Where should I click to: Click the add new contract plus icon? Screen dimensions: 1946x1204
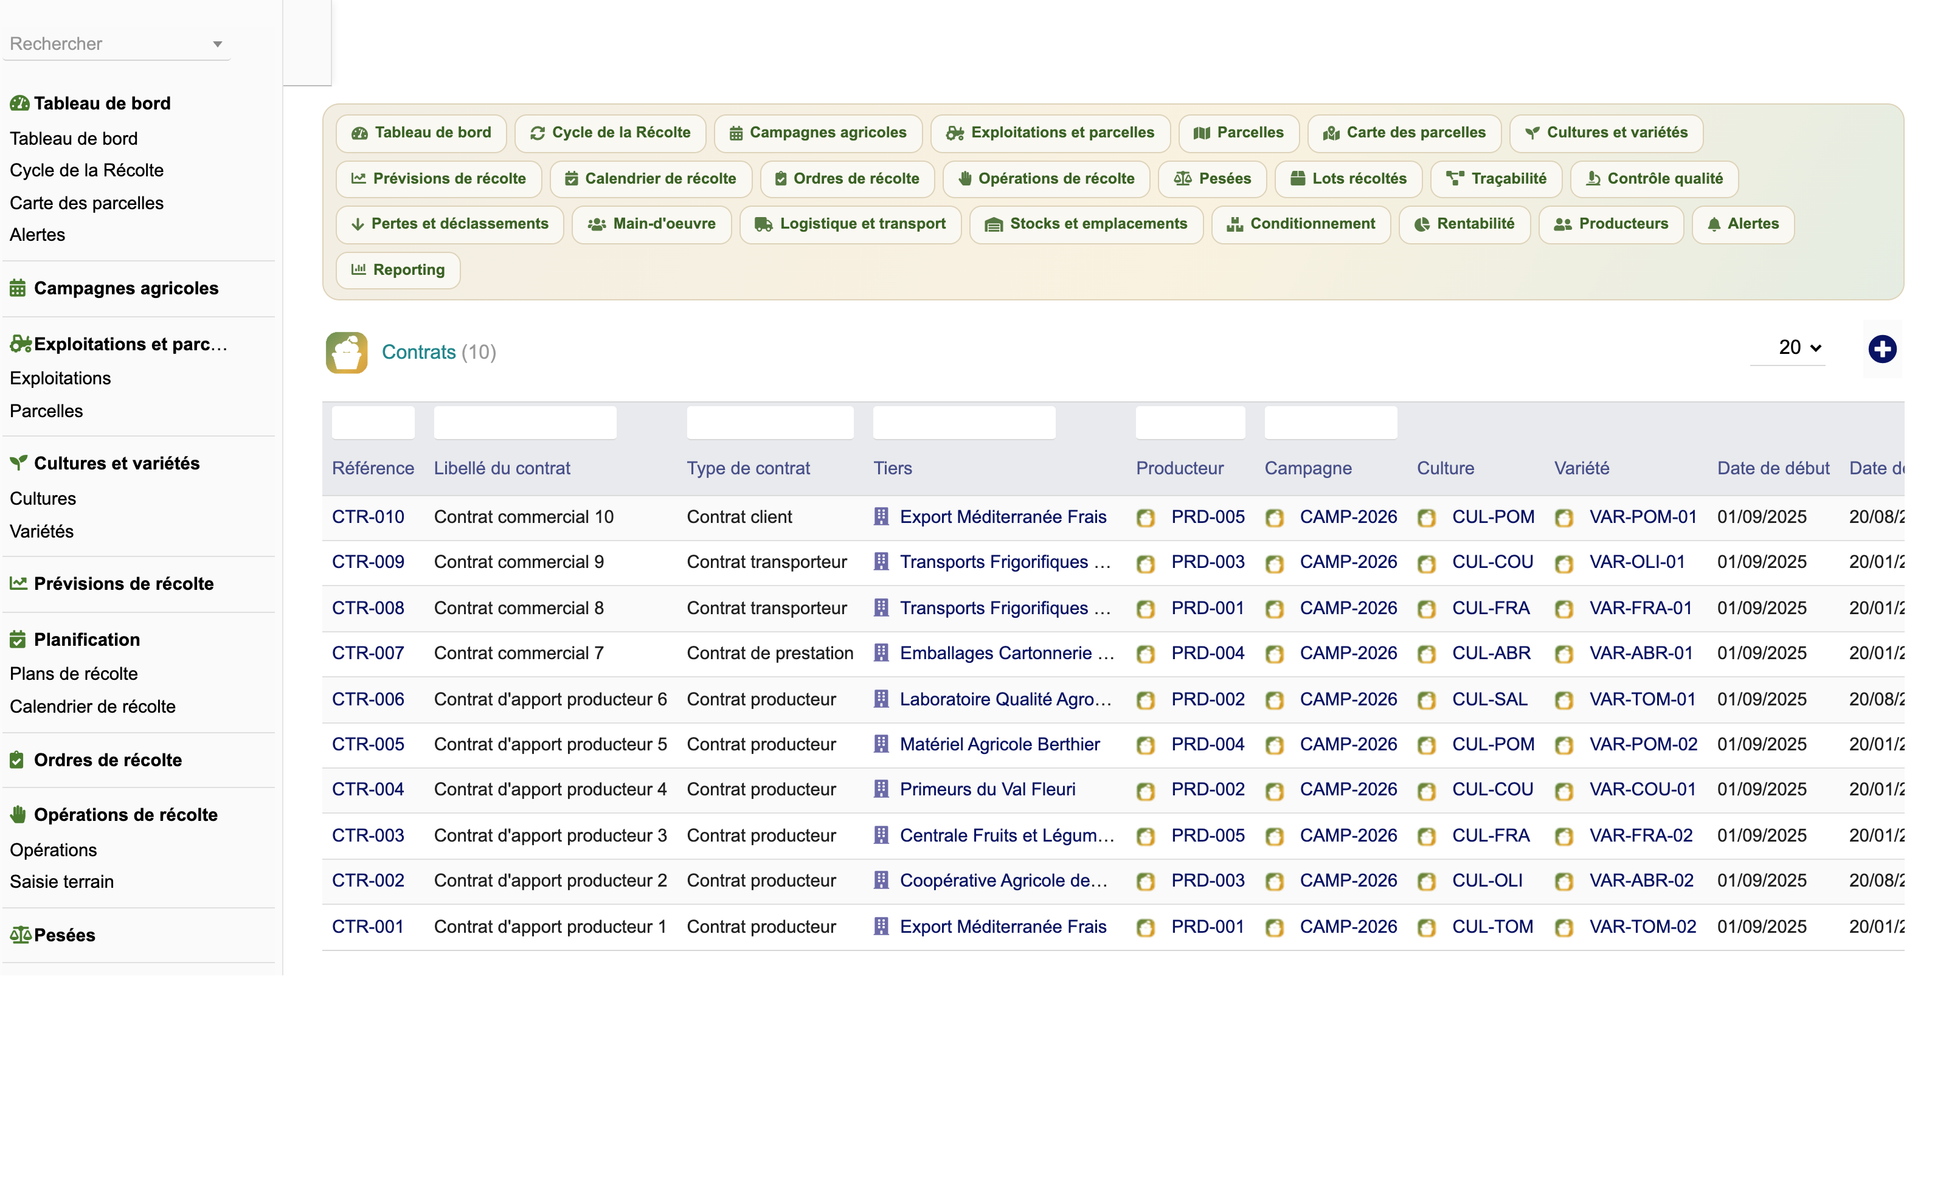pyautogui.click(x=1882, y=349)
